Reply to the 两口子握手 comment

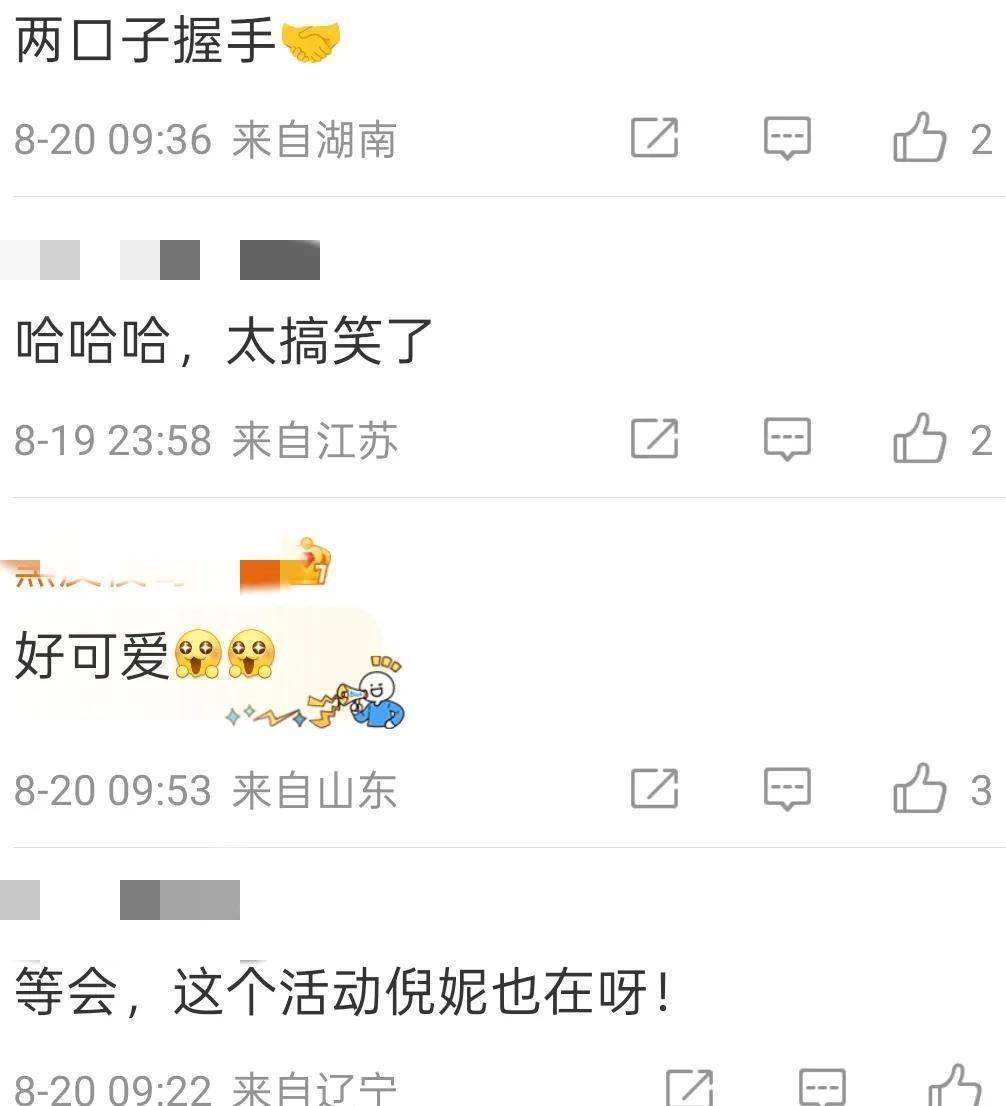coord(787,138)
